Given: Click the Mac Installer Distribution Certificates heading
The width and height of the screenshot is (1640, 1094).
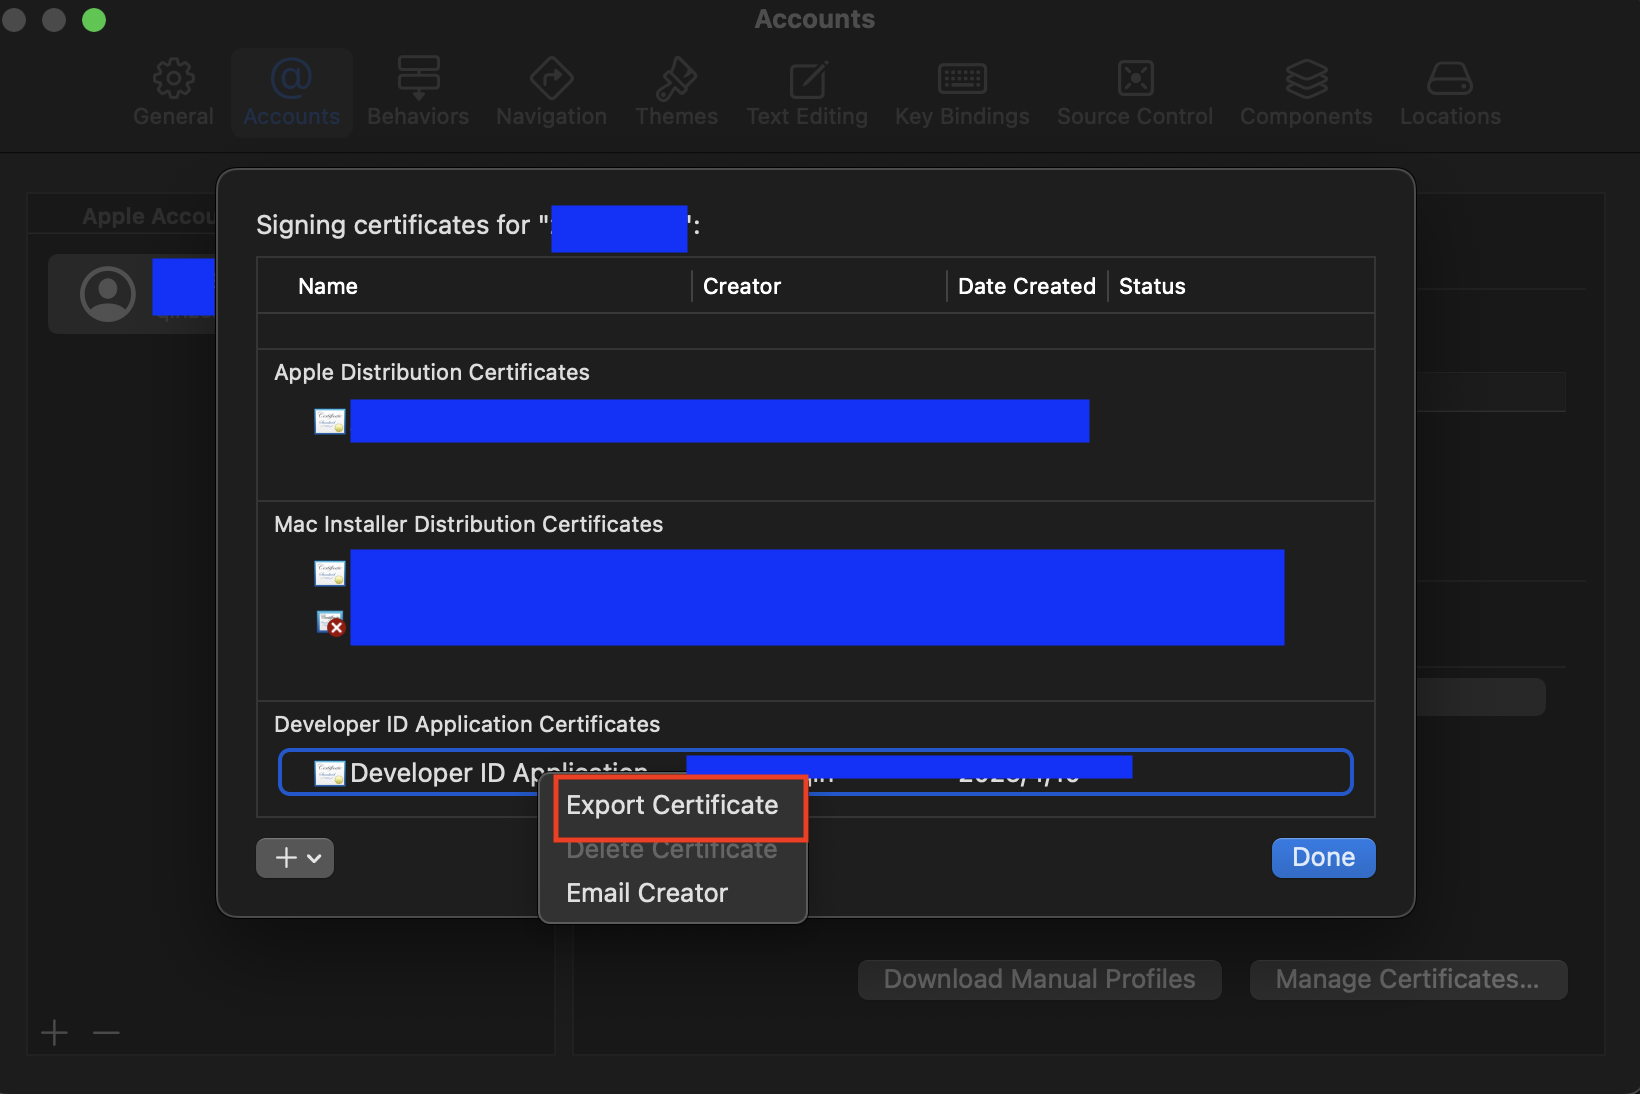Looking at the screenshot, I should click(469, 524).
